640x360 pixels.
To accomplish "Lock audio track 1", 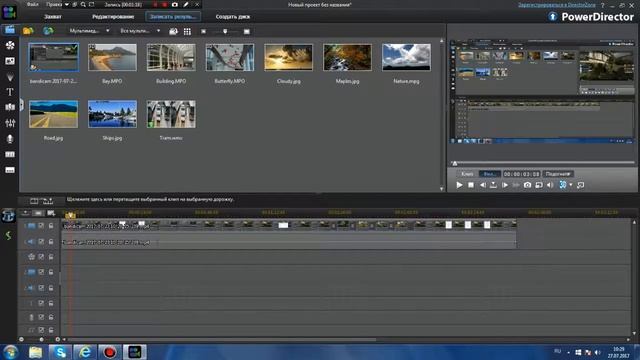I will click(51, 242).
